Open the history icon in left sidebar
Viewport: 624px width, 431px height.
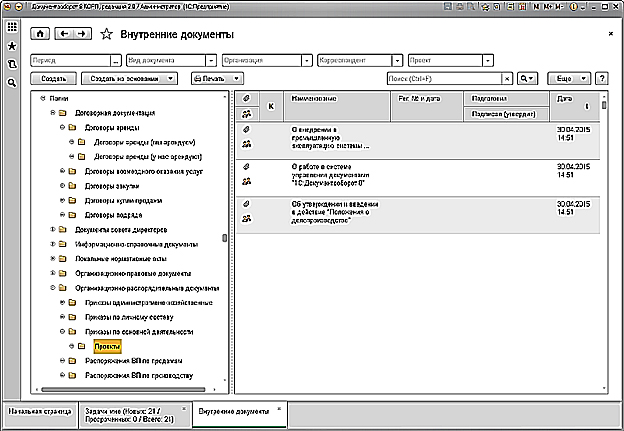coord(11,64)
